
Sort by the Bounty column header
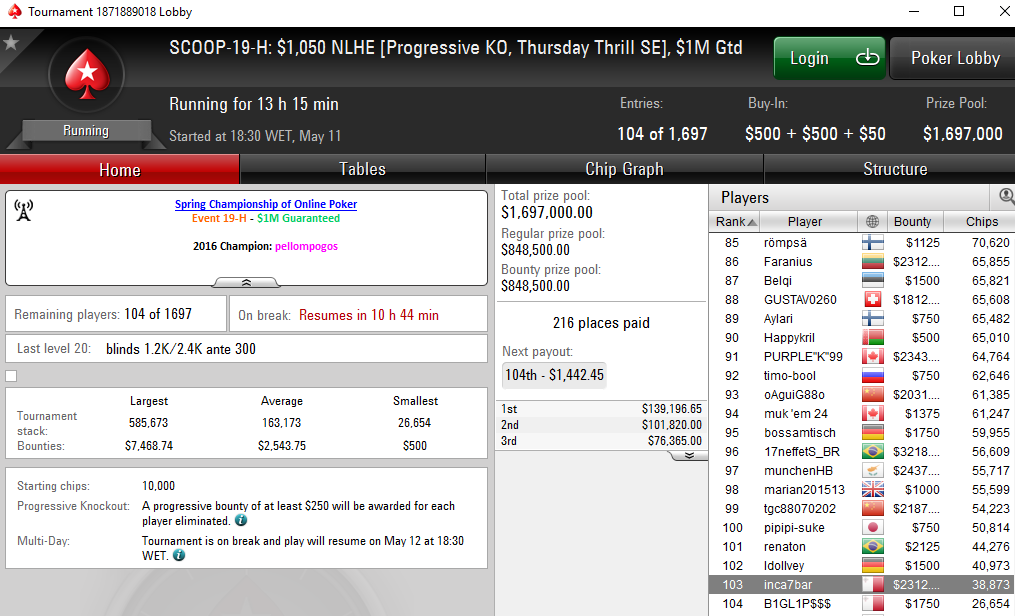915,222
